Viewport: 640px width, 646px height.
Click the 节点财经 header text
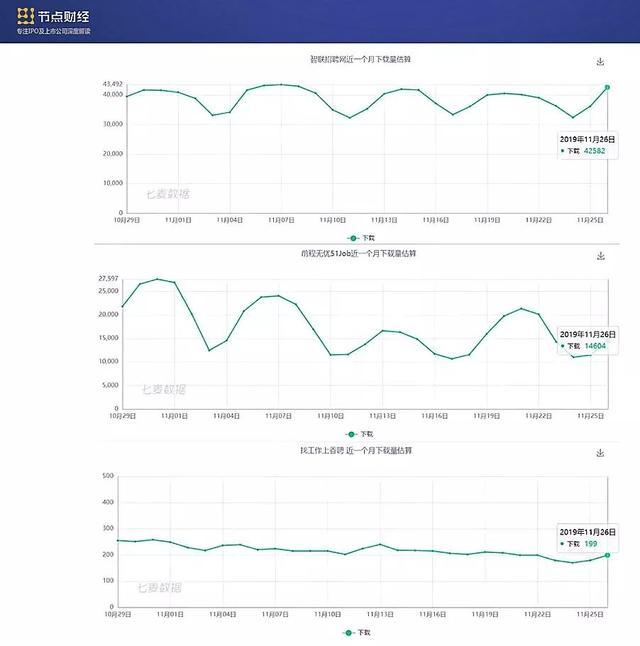pyautogui.click(x=63, y=16)
